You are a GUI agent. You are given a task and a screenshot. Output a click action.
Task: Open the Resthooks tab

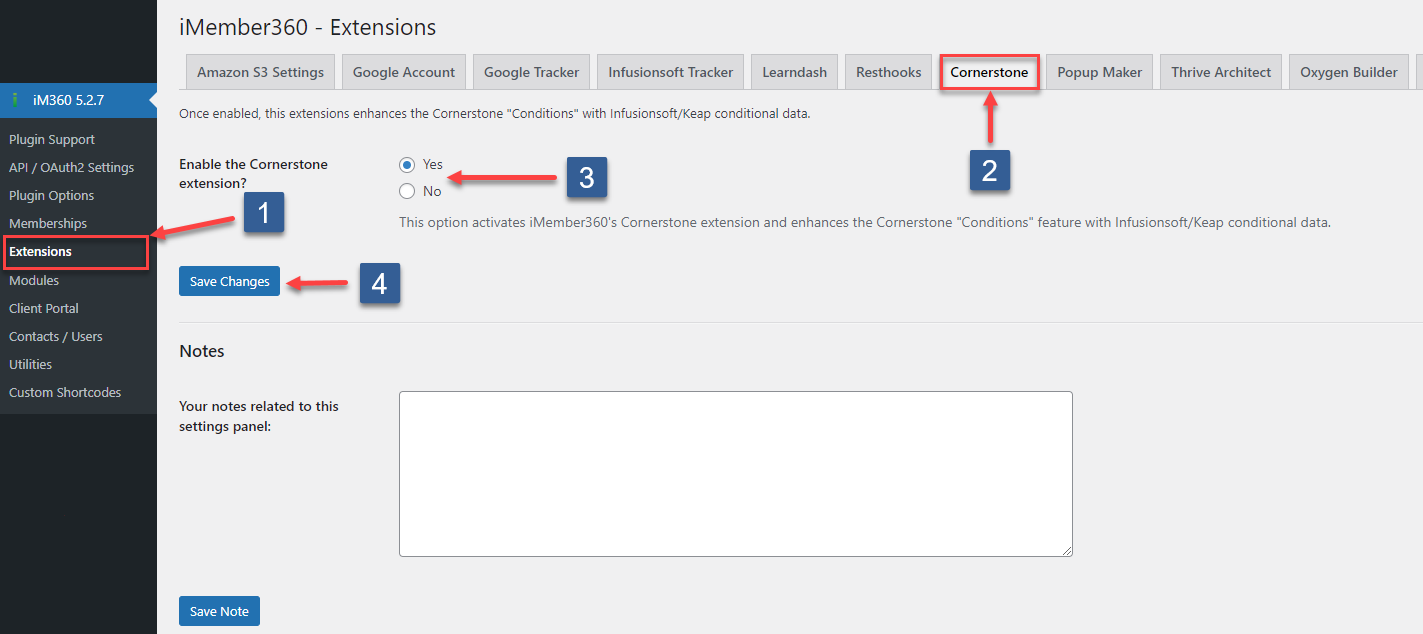coord(888,71)
